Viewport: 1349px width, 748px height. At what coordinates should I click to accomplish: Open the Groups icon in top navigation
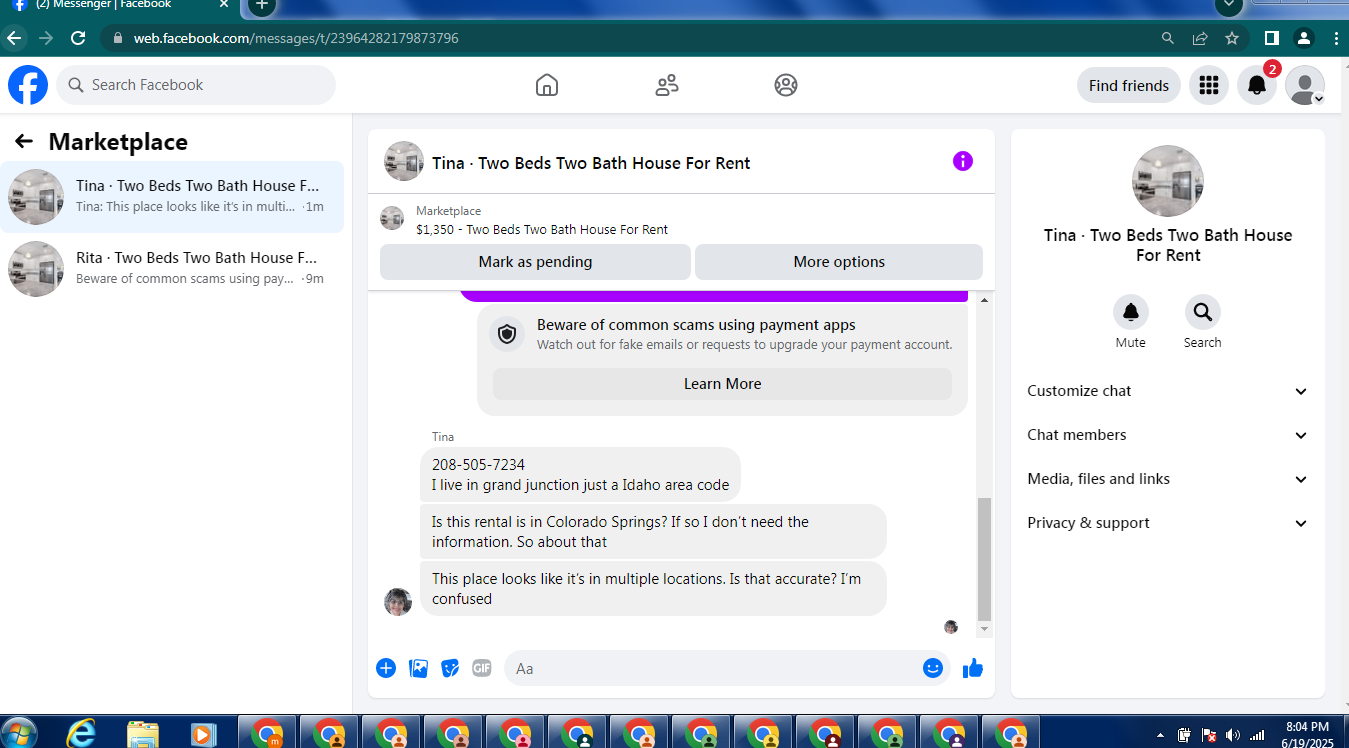point(786,85)
